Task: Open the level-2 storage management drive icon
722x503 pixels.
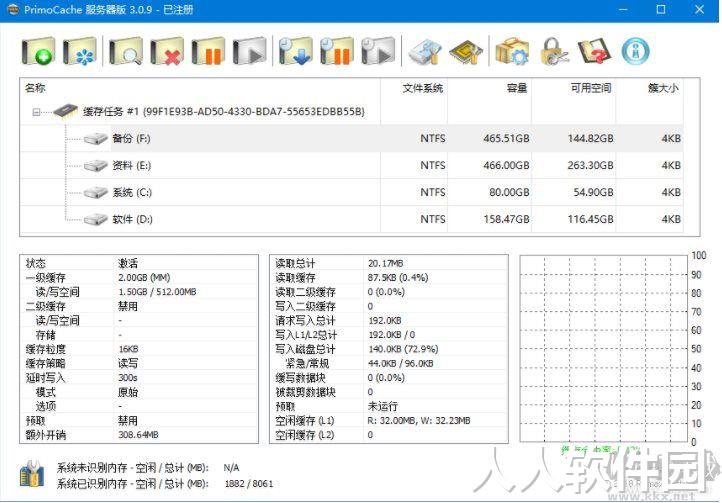Action: [425, 51]
